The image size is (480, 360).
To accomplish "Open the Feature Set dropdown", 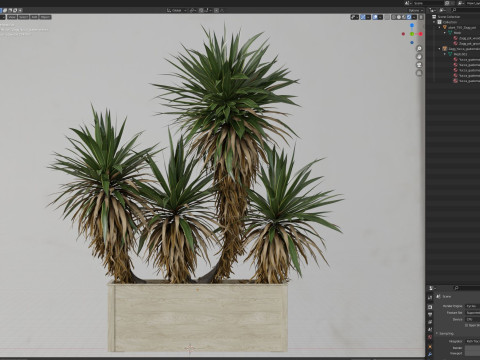I will 473,313.
